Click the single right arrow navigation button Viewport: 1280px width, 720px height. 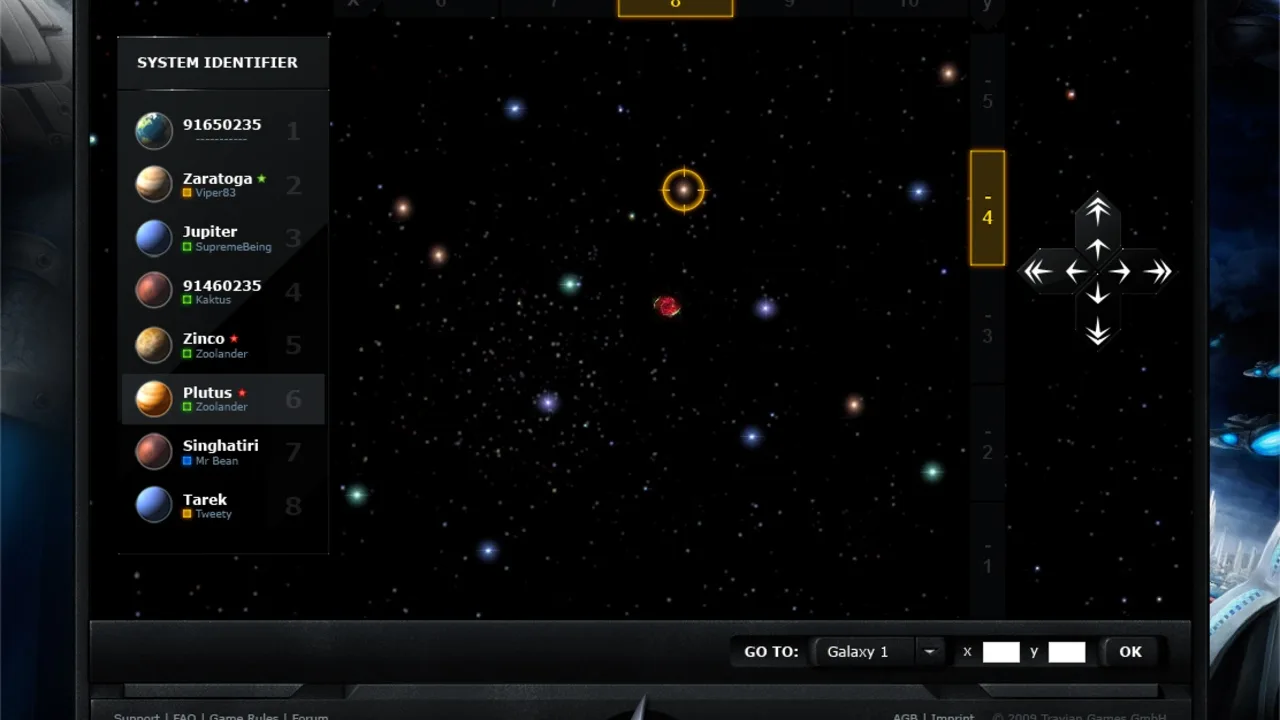[1120, 271]
